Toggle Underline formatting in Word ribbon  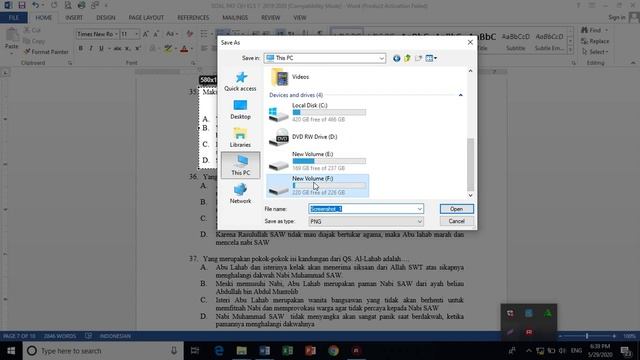click(x=101, y=49)
